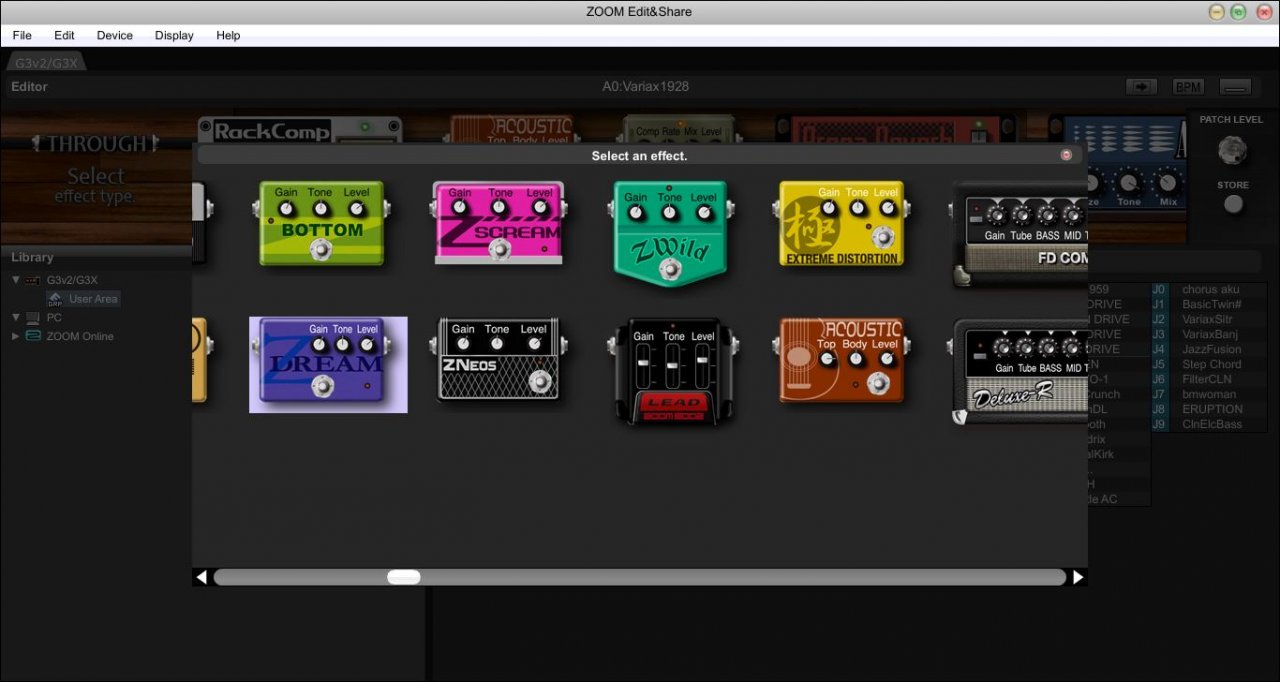Open the Edit menu
This screenshot has width=1280, height=682.
pos(64,35)
